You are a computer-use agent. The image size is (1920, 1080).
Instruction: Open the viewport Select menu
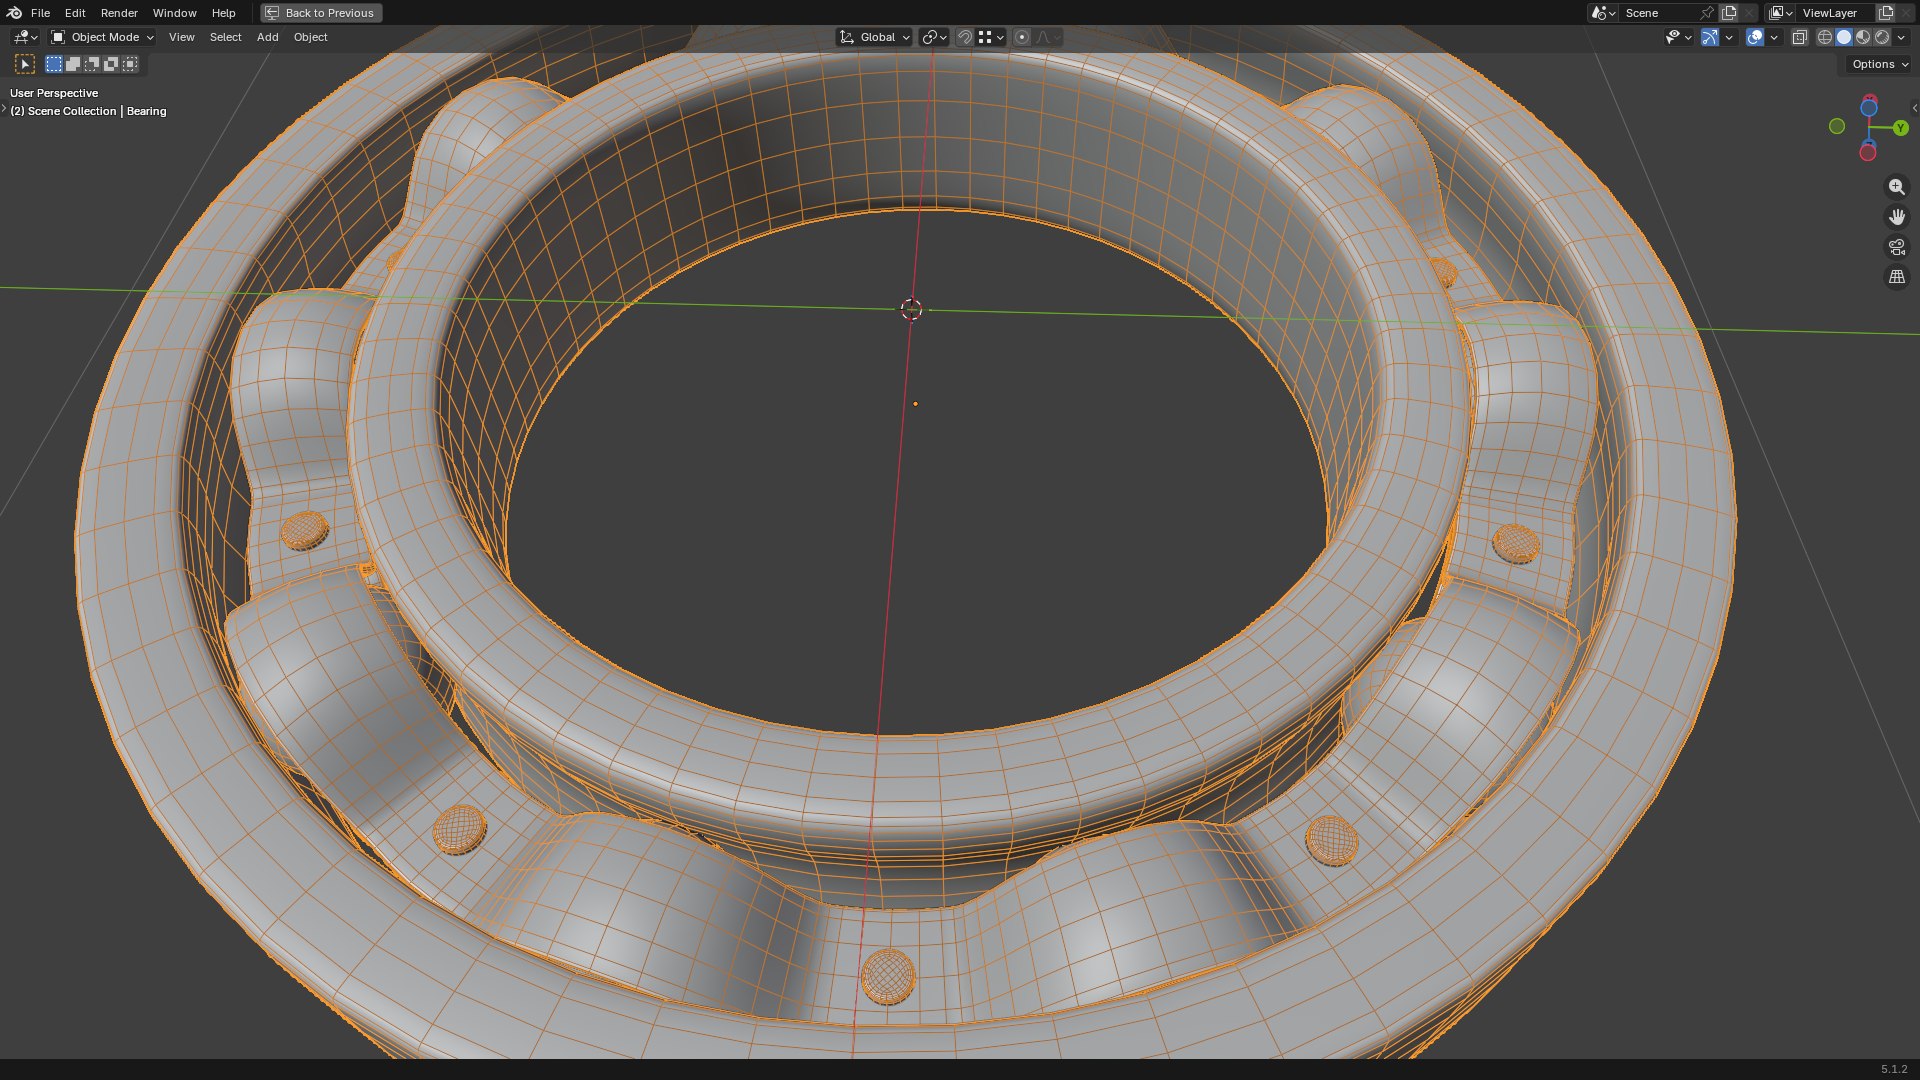click(225, 37)
